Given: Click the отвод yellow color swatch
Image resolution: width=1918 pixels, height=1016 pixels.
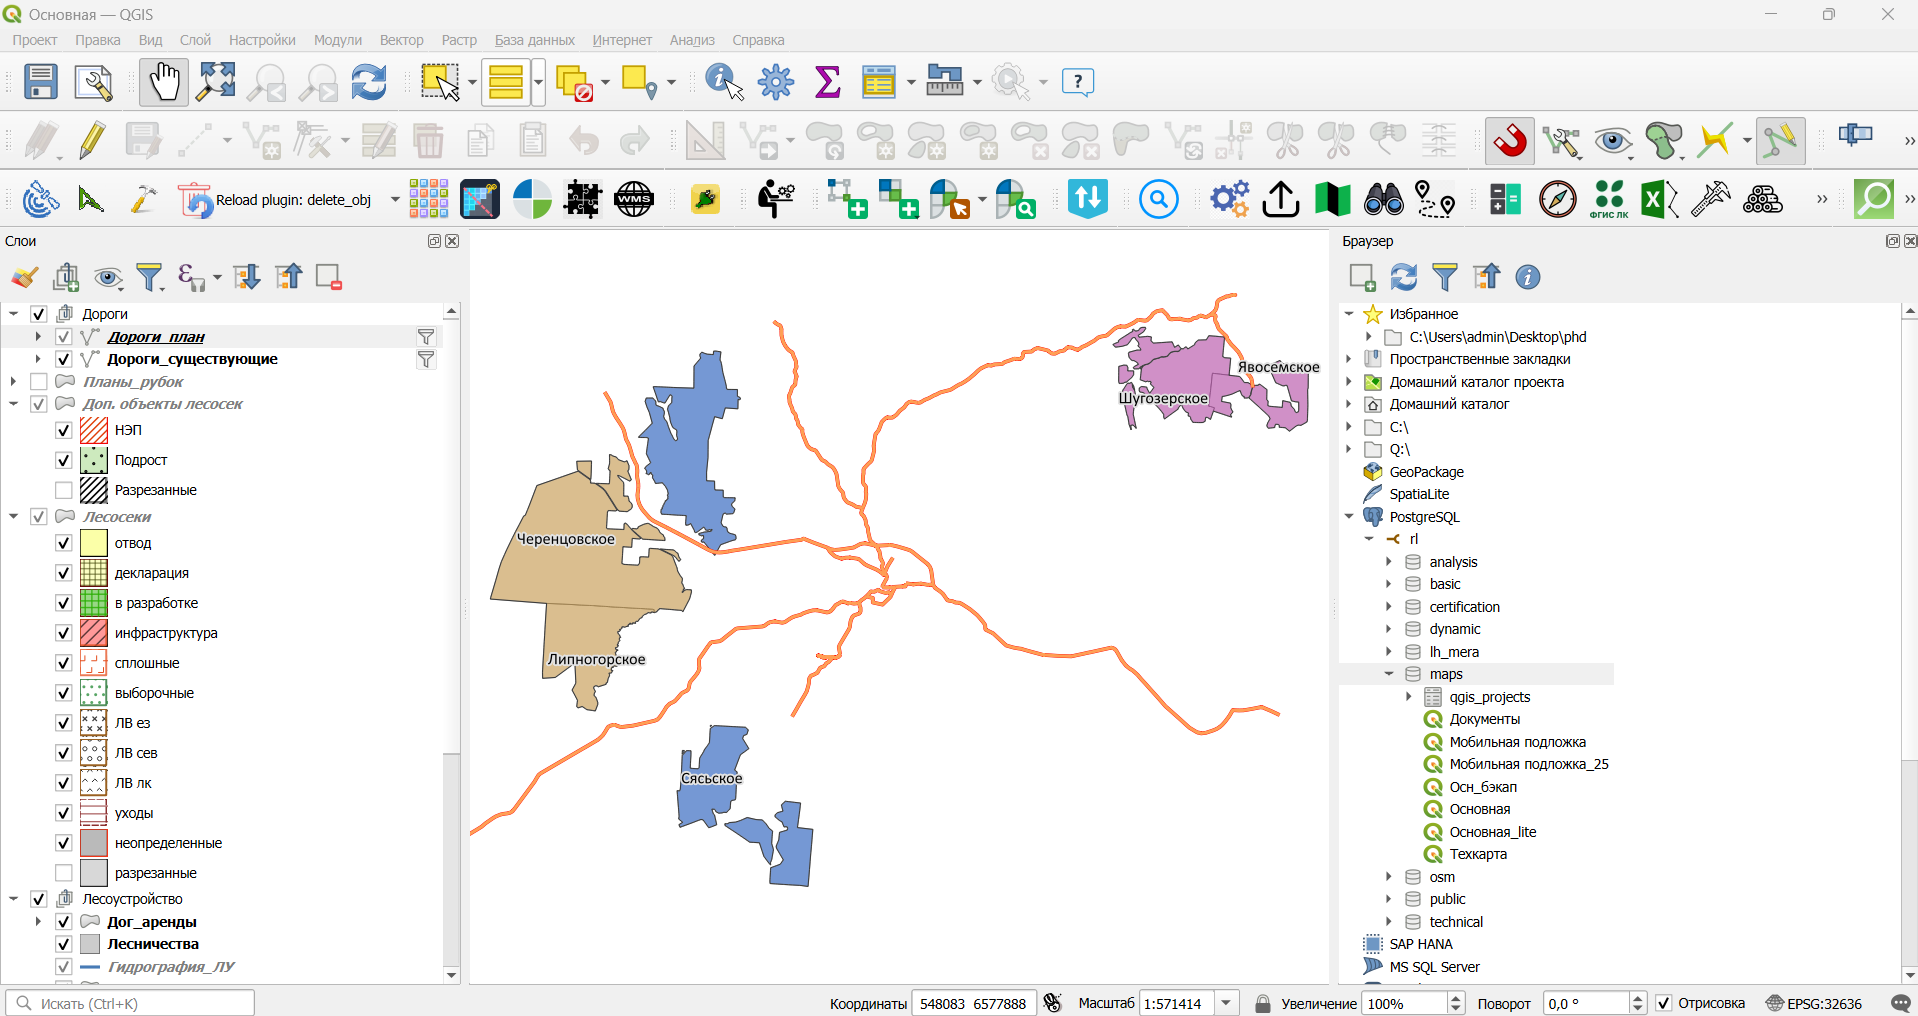Looking at the screenshot, I should click(x=94, y=543).
